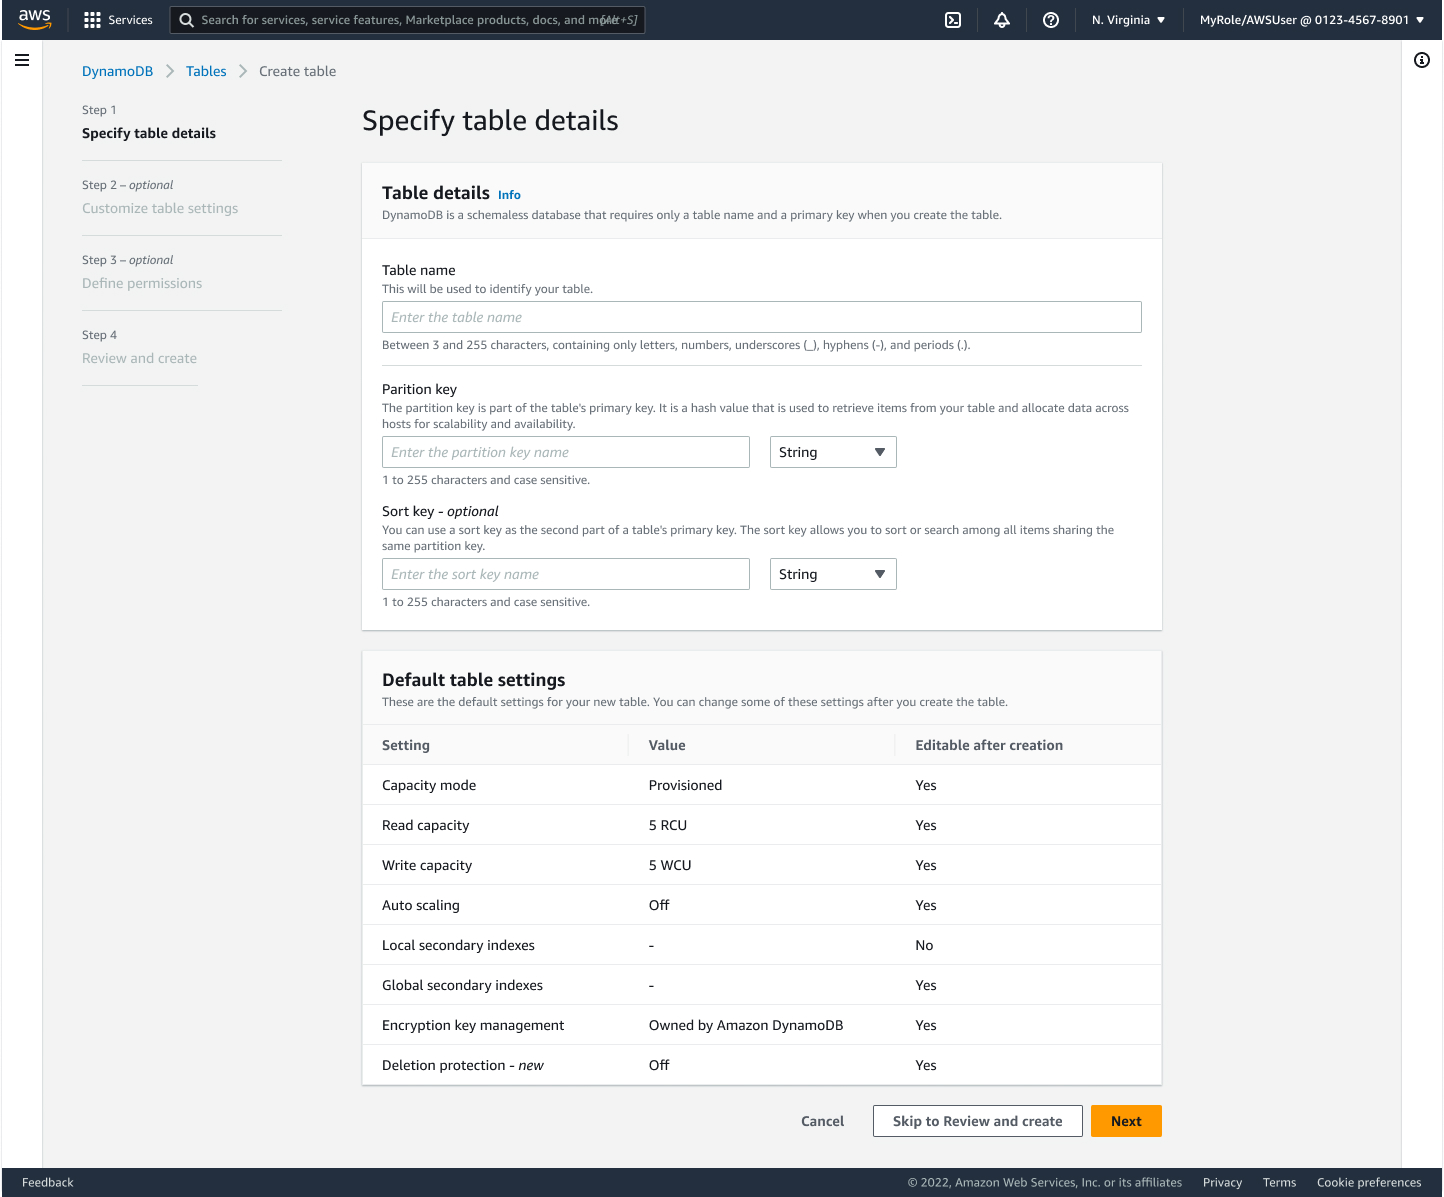Click the AWS home logo
The width and height of the screenshot is (1444, 1197).
coord(34,20)
